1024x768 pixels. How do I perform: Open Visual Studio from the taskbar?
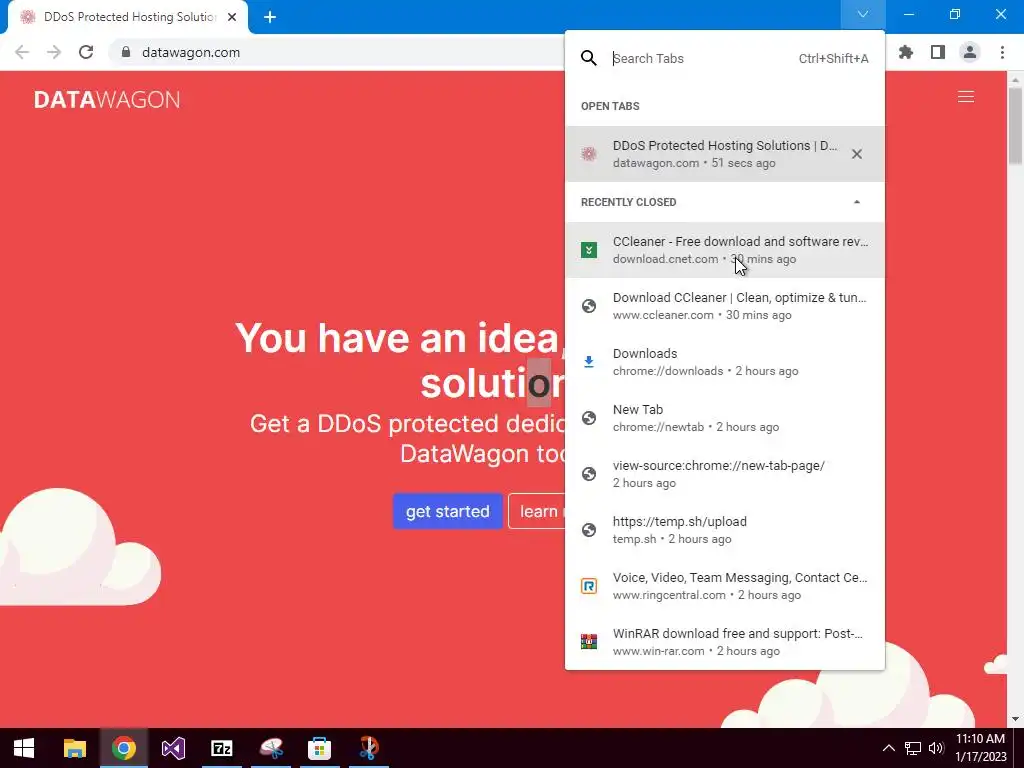pyautogui.click(x=173, y=748)
